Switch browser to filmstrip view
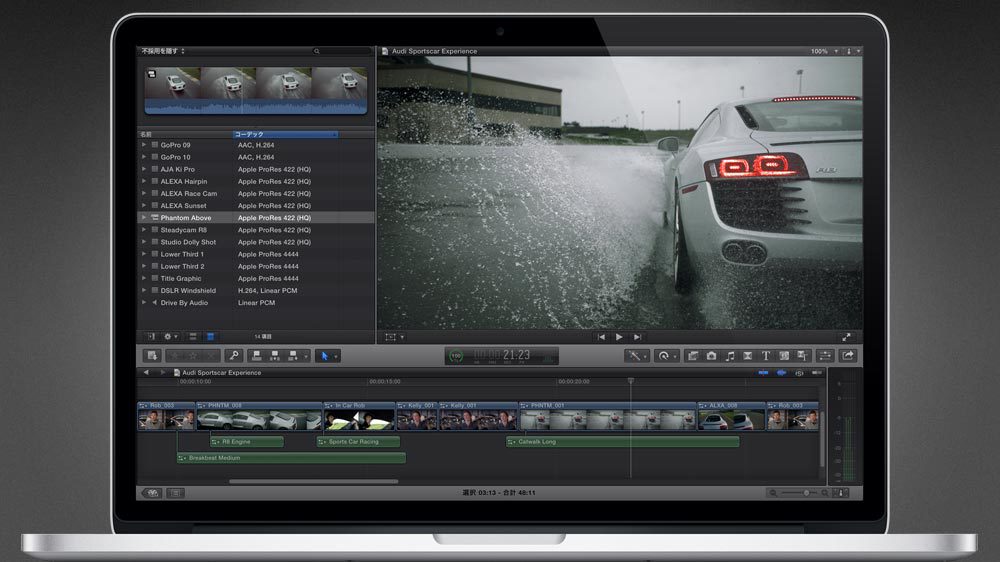Image resolution: width=1000 pixels, height=562 pixels. pos(193,336)
